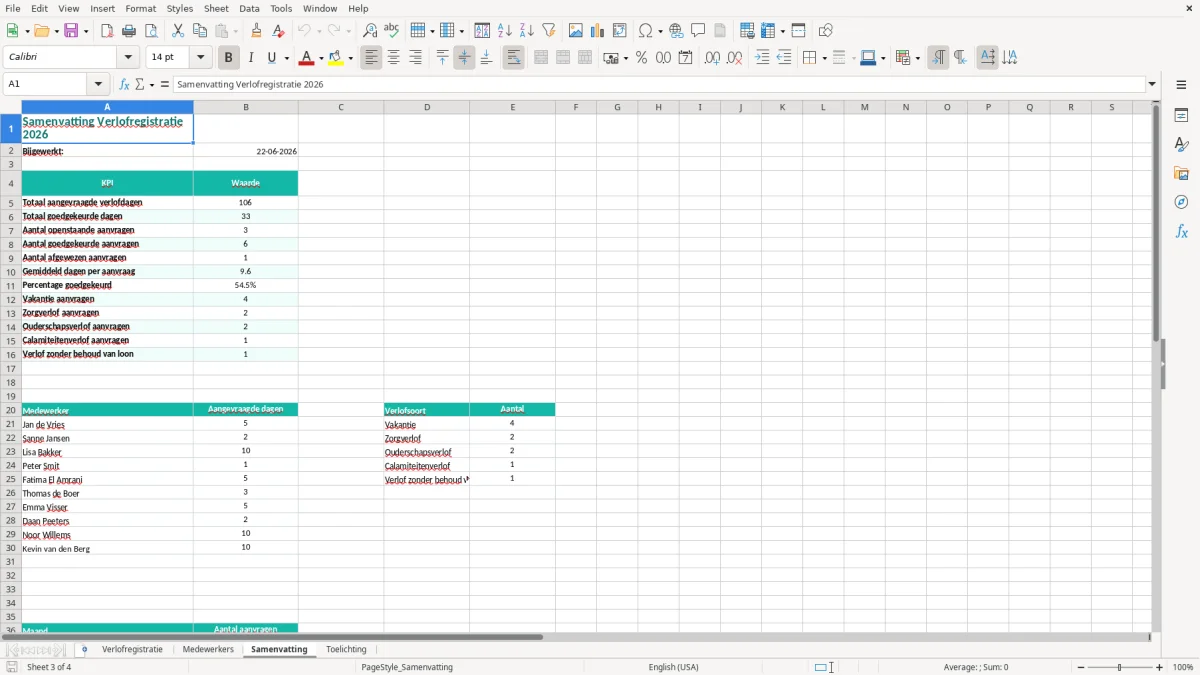
Task: Switch to the Verlofregistratie sheet tab
Action: click(132, 650)
